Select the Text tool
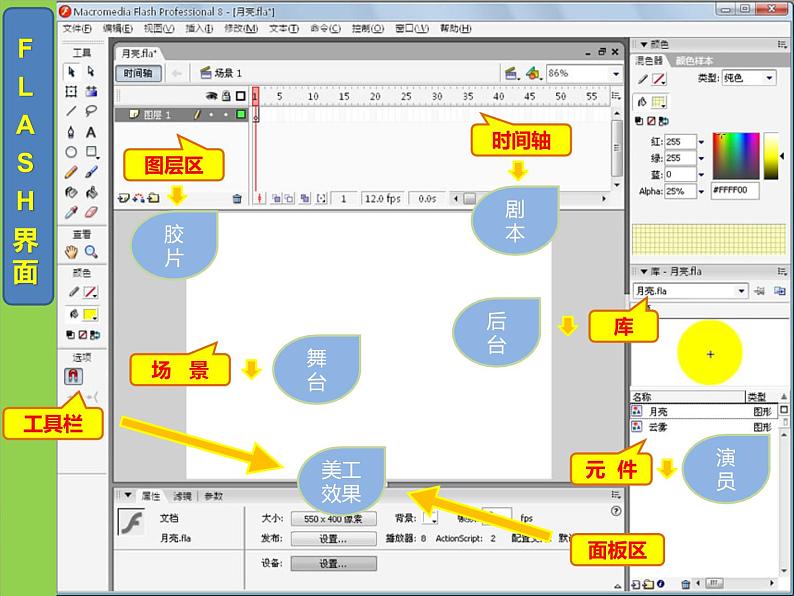This screenshot has width=794, height=596. (x=91, y=132)
